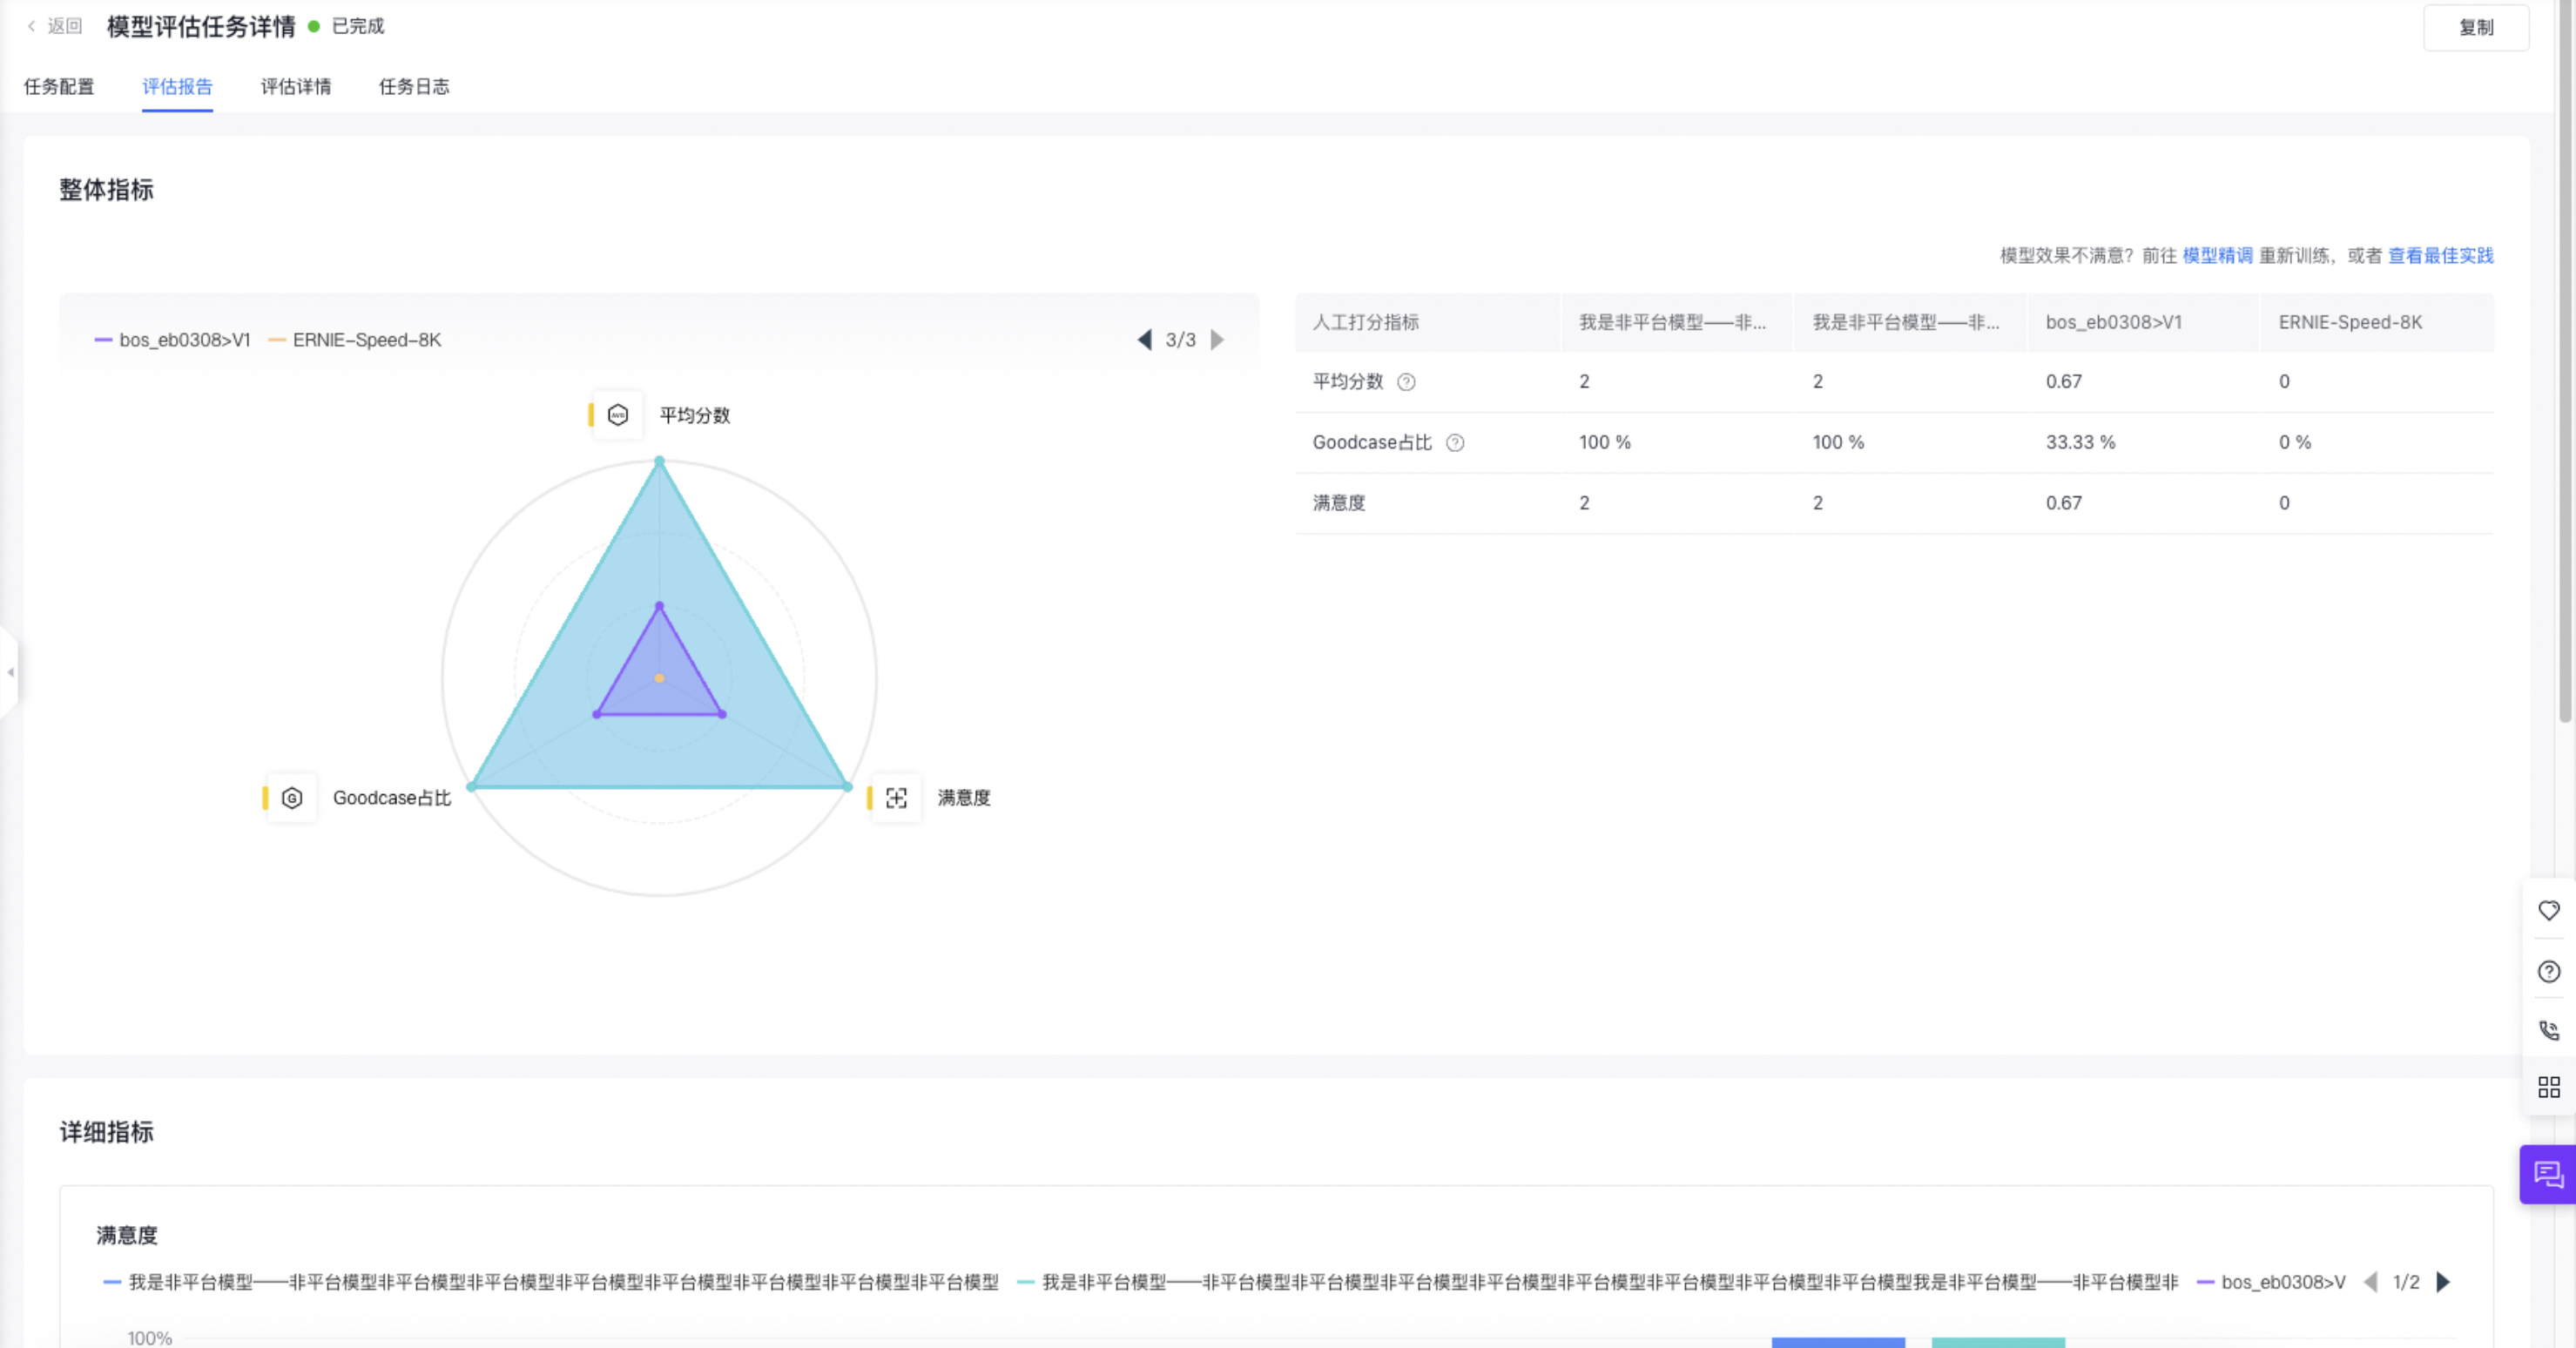Toggle ERNIE-Speed-8K series in radar legend

[x=355, y=340]
